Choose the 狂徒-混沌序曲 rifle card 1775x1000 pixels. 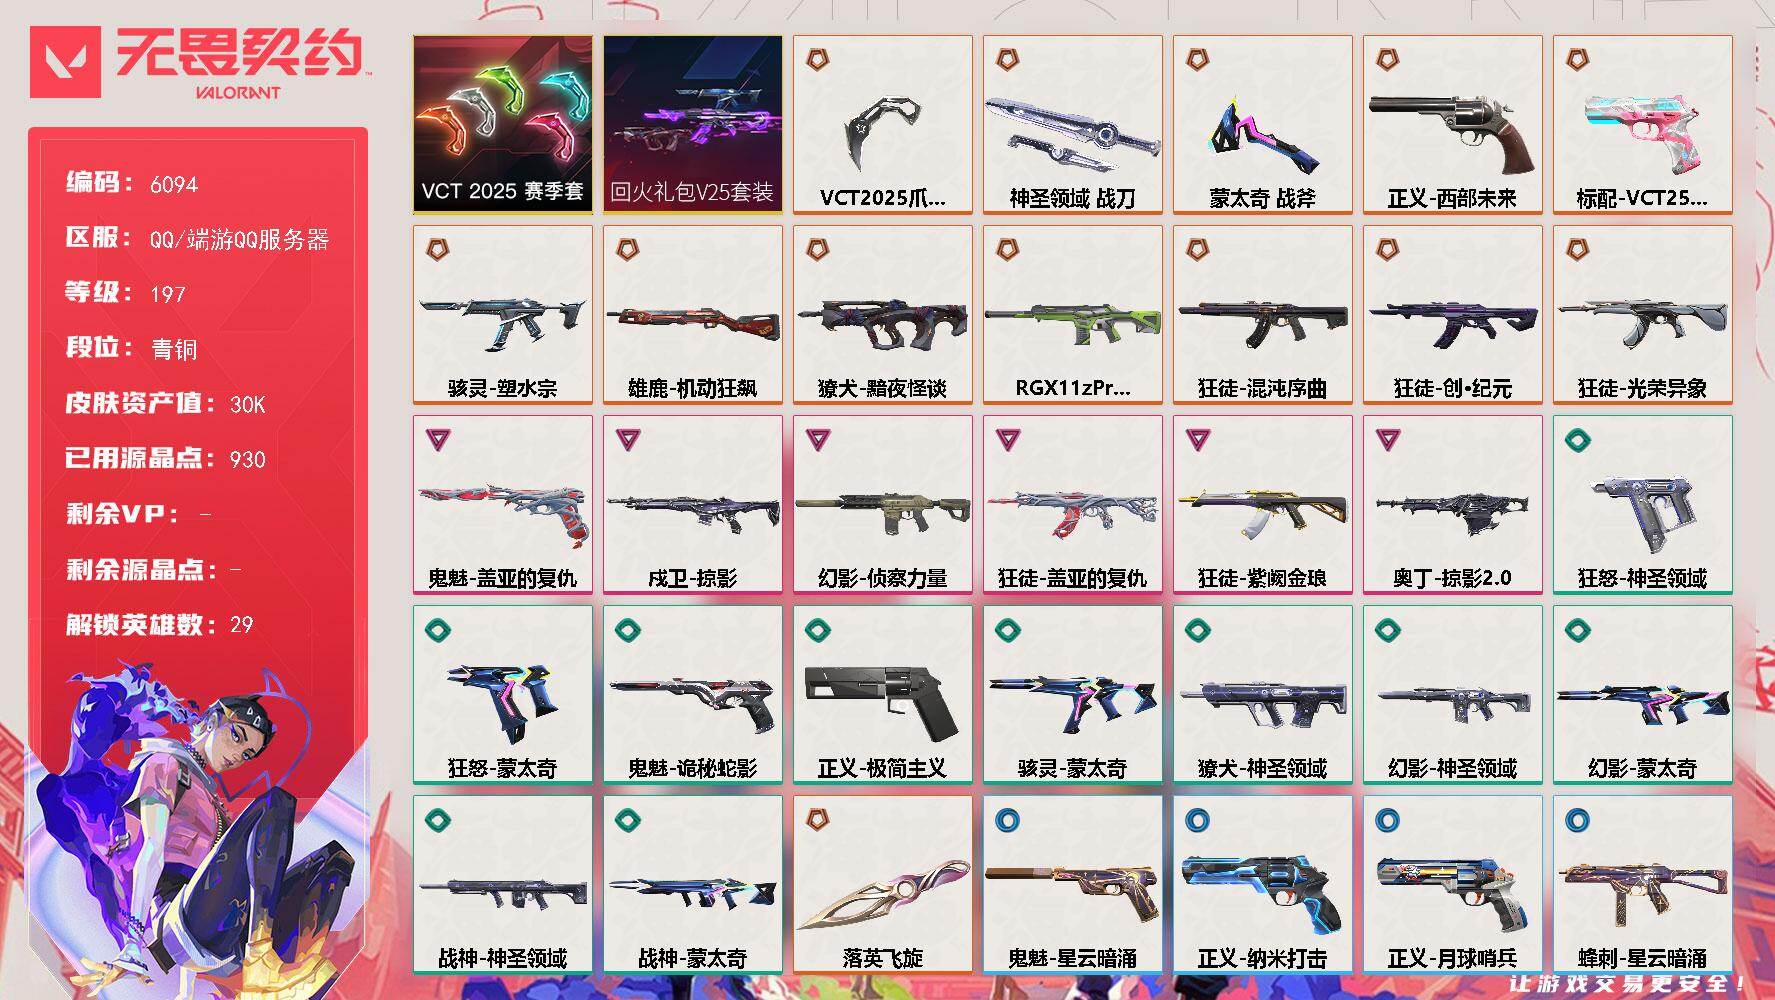pos(1262,315)
